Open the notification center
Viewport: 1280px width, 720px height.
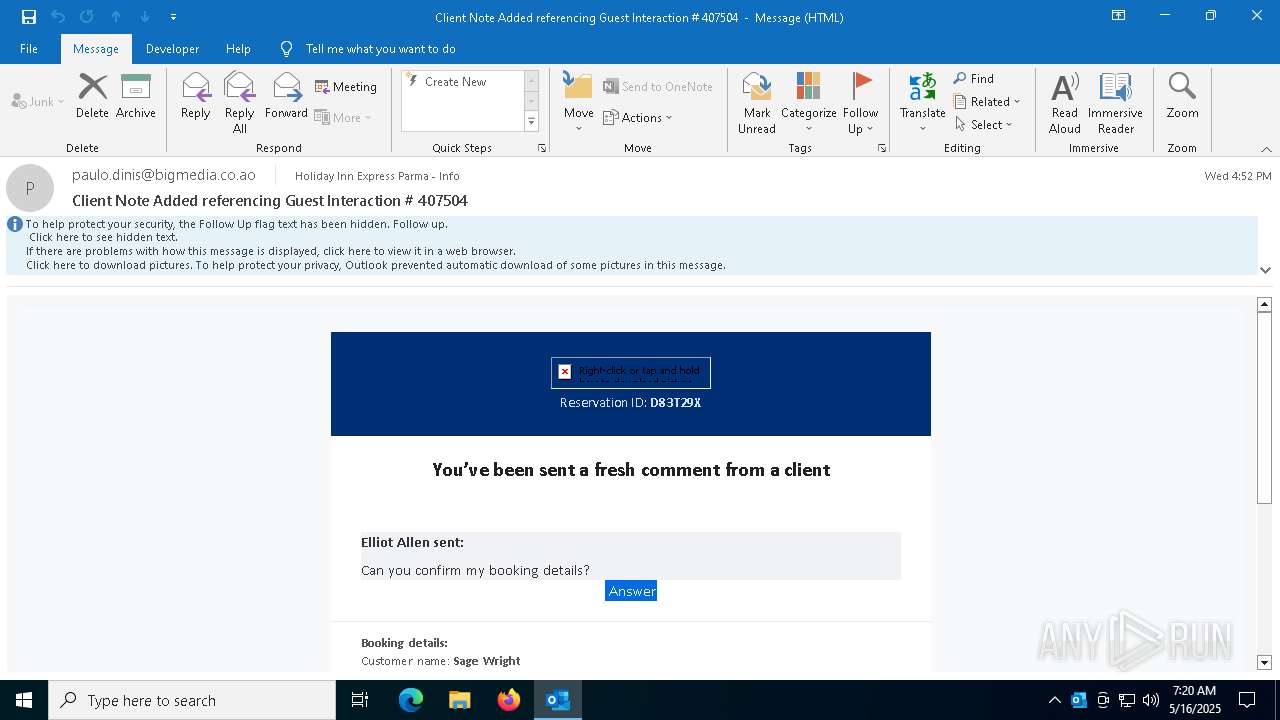tap(1247, 700)
